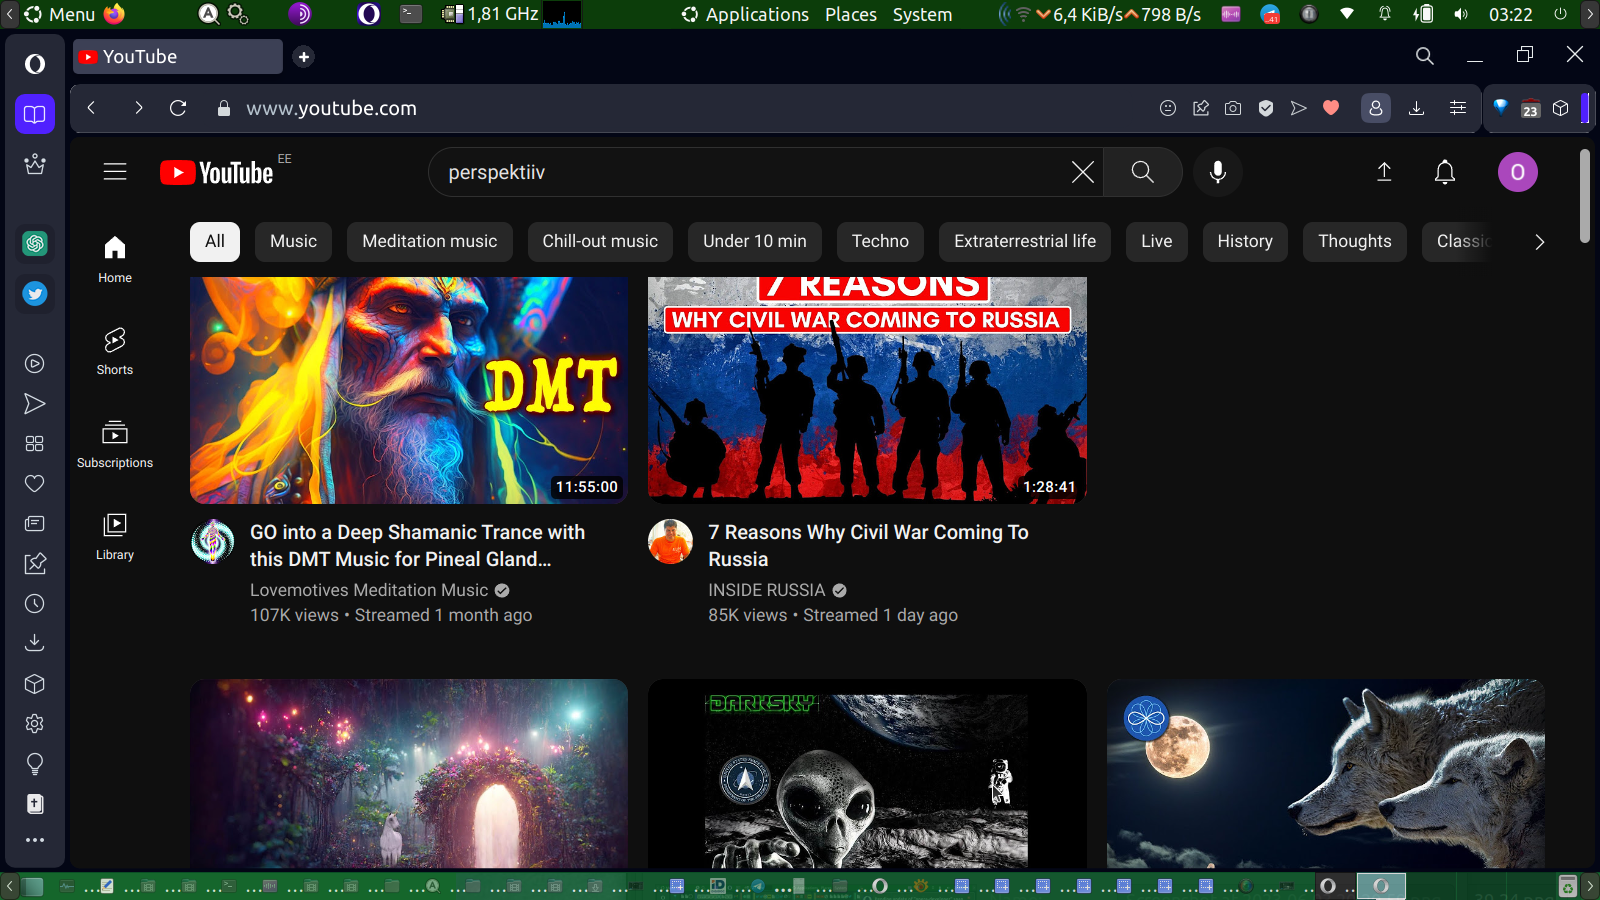Play the DMT shamanic trance video thumbnail
The height and width of the screenshot is (900, 1600).
(x=409, y=390)
